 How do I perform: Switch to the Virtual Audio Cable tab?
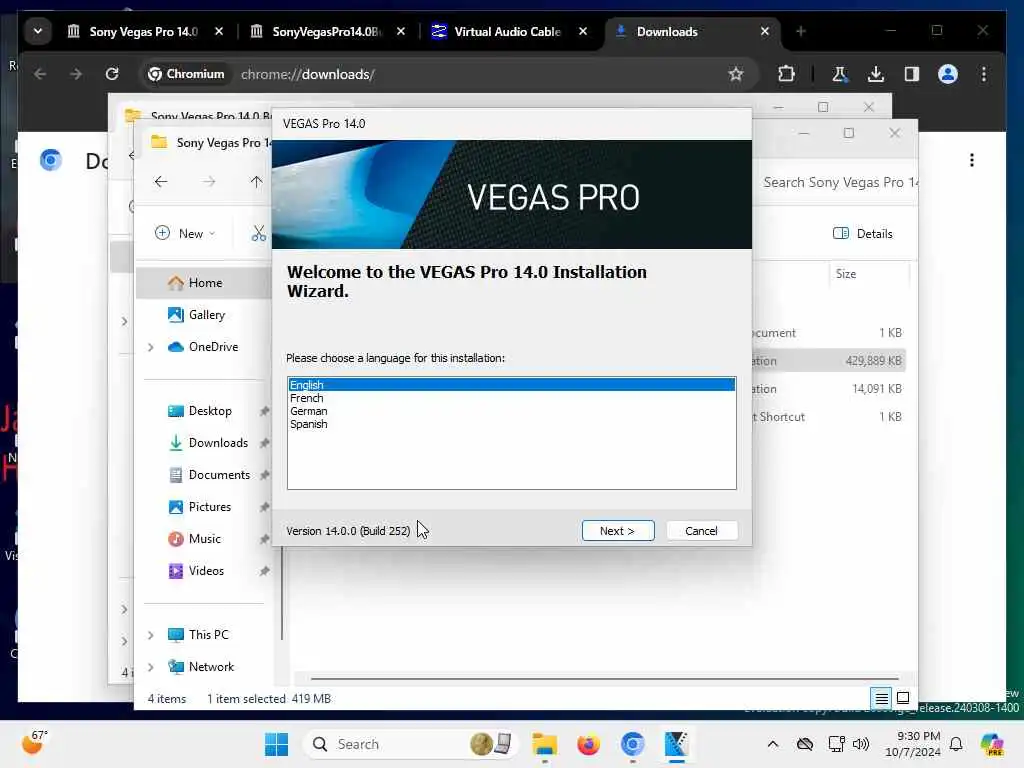pyautogui.click(x=507, y=31)
